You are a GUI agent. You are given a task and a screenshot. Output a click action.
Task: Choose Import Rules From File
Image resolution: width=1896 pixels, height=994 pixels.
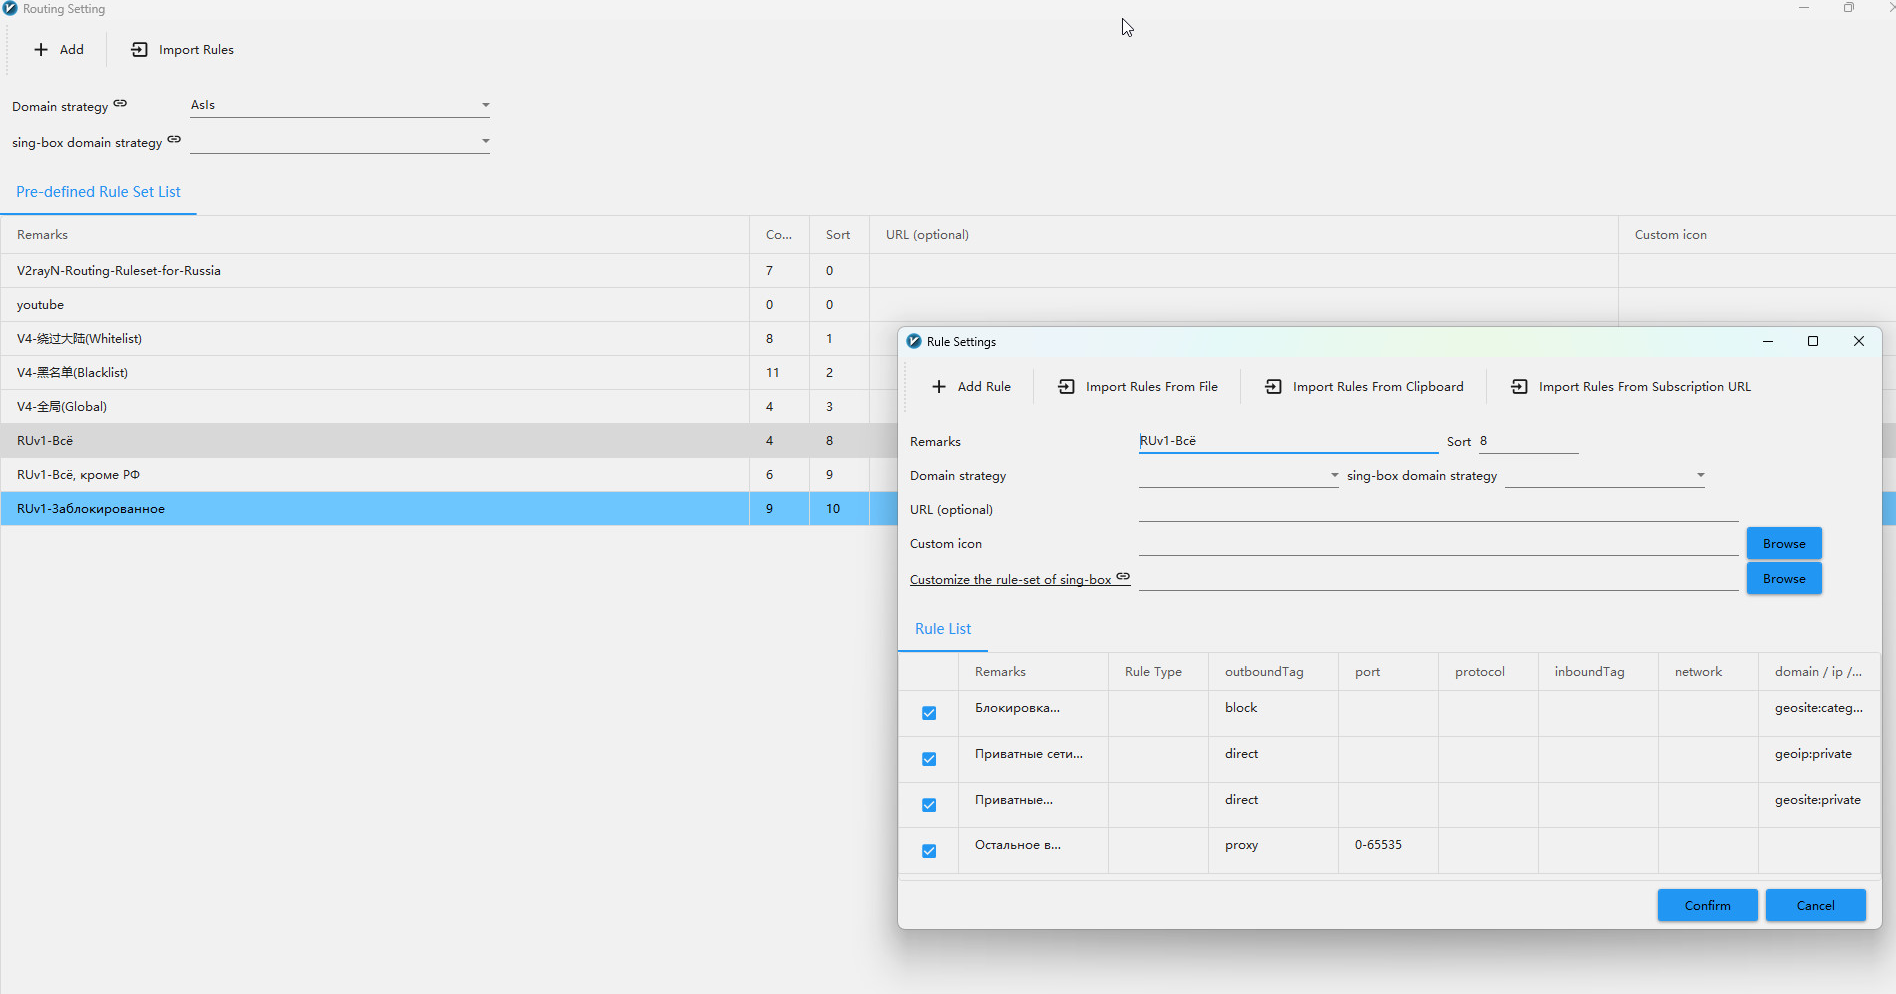(1138, 387)
